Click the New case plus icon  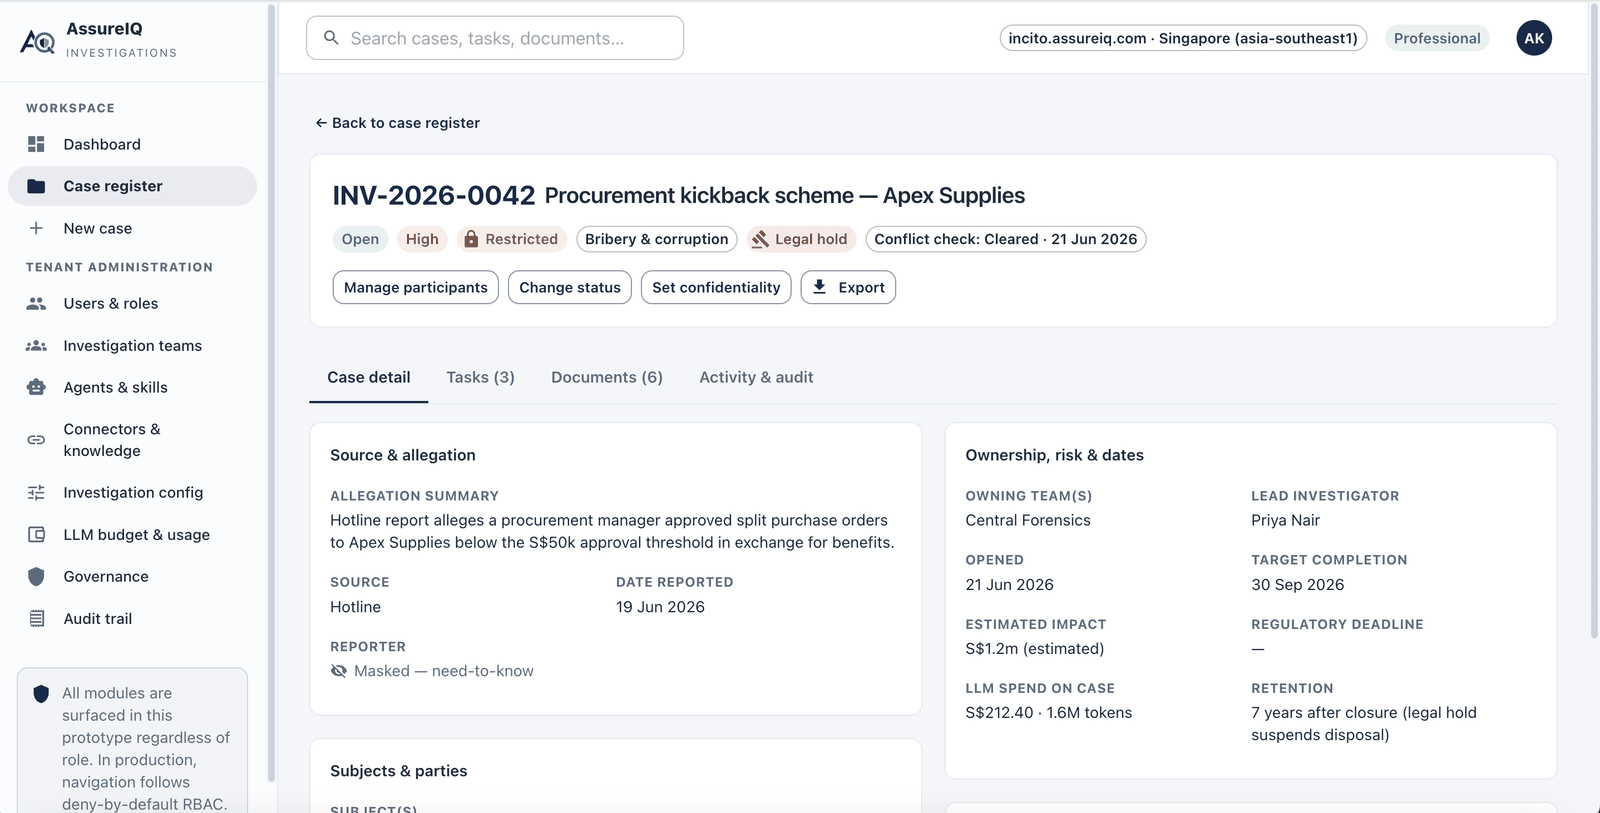[x=36, y=228]
